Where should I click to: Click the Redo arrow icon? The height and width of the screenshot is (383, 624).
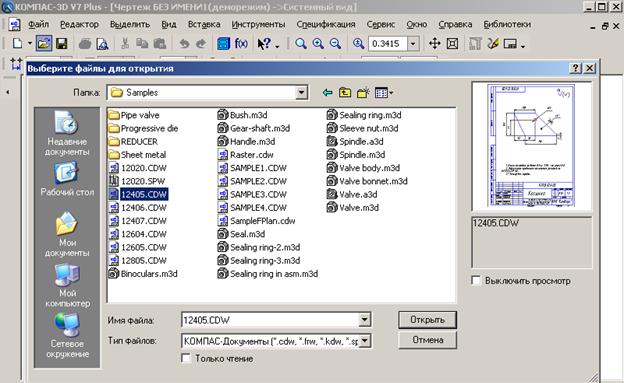coord(201,43)
